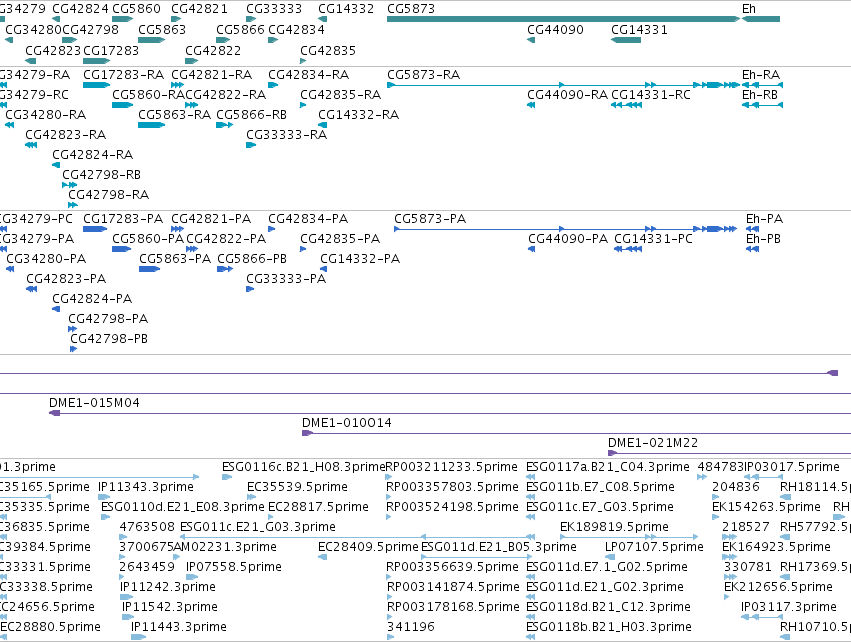Select protein Eh-PB
The image size is (851, 642).
click(752, 249)
